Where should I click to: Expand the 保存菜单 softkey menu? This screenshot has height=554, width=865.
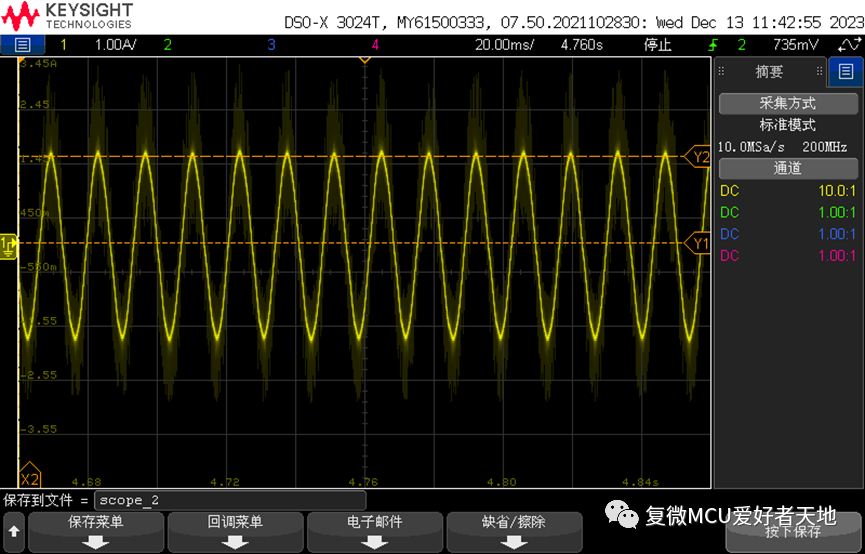click(x=95, y=531)
